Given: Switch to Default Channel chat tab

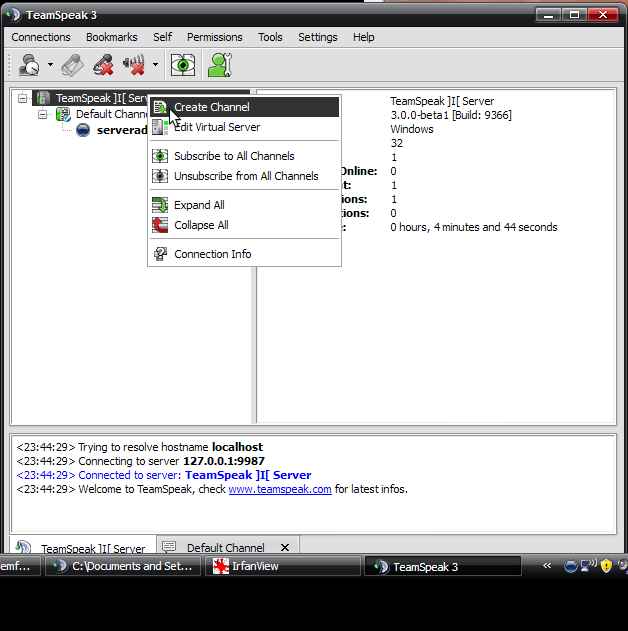Looking at the screenshot, I should [227, 547].
